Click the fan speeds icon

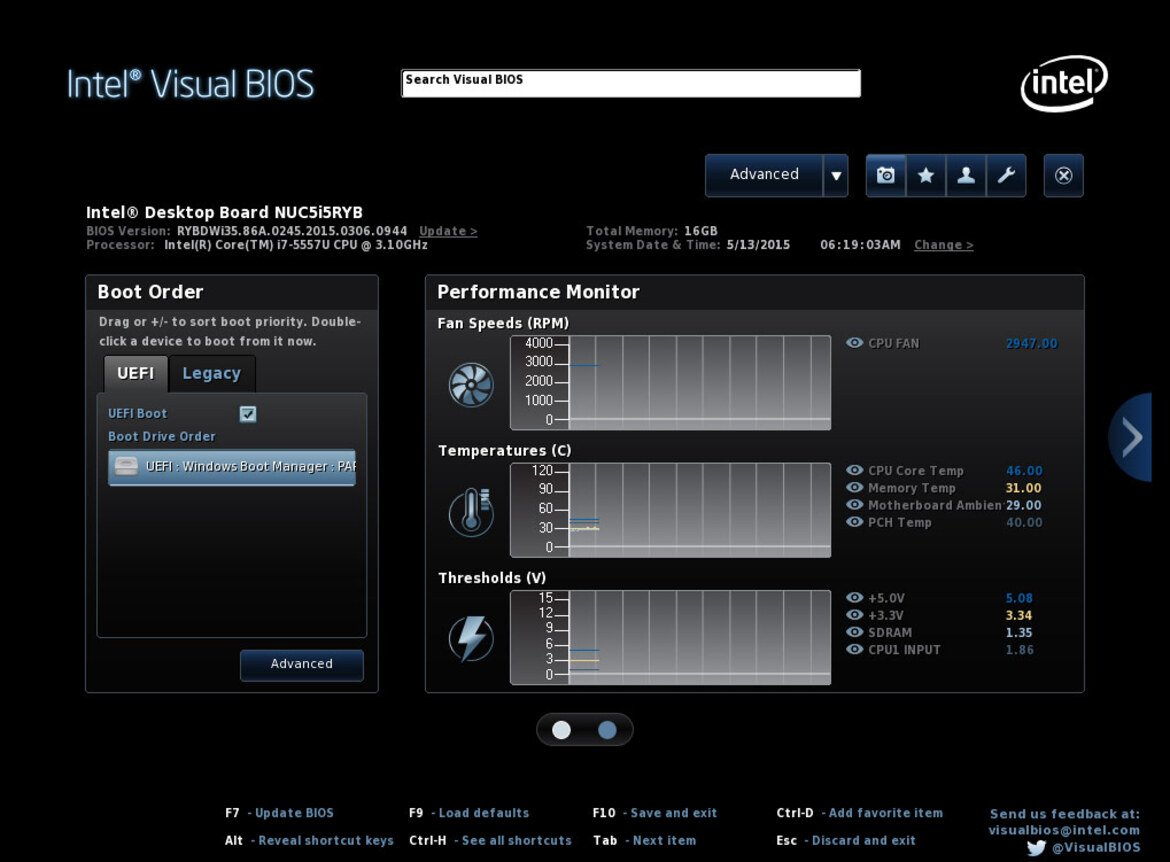(471, 385)
